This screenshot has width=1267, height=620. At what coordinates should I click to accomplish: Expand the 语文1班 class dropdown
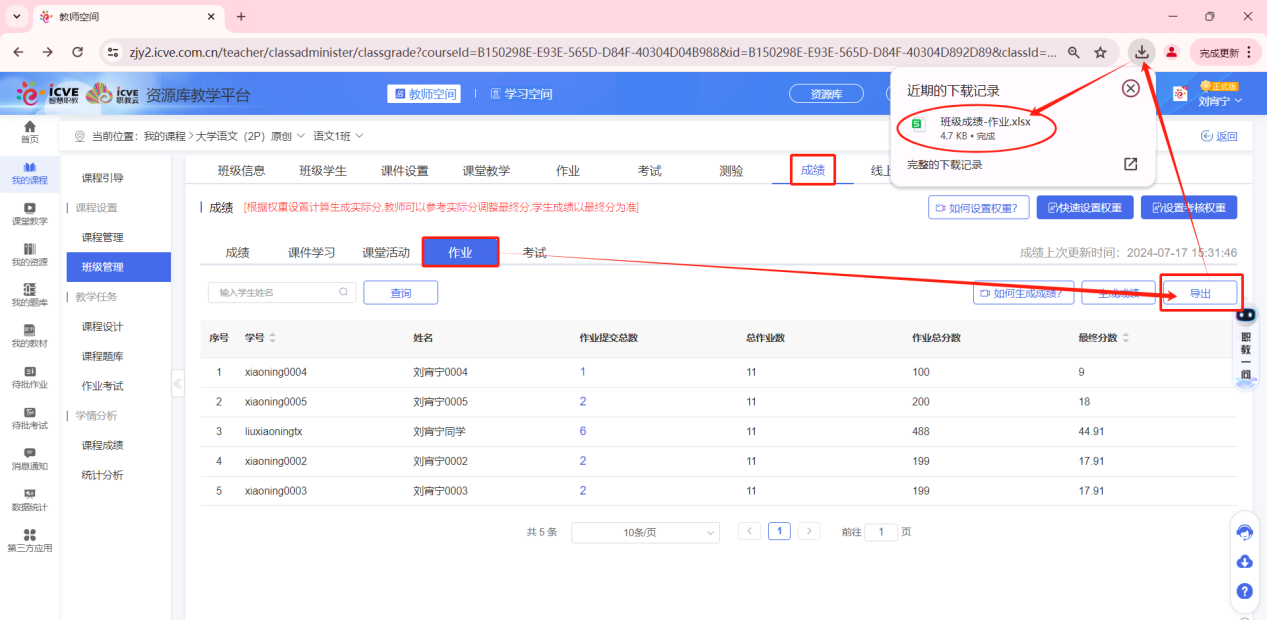coord(338,136)
